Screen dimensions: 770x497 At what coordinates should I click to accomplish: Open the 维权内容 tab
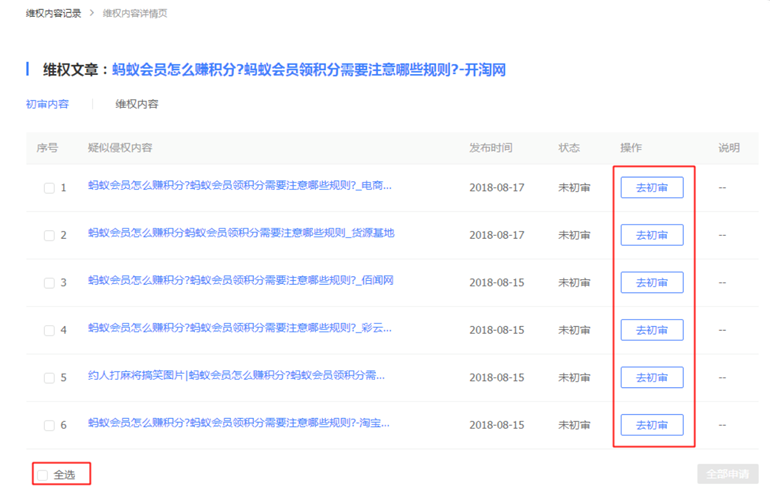tap(137, 104)
